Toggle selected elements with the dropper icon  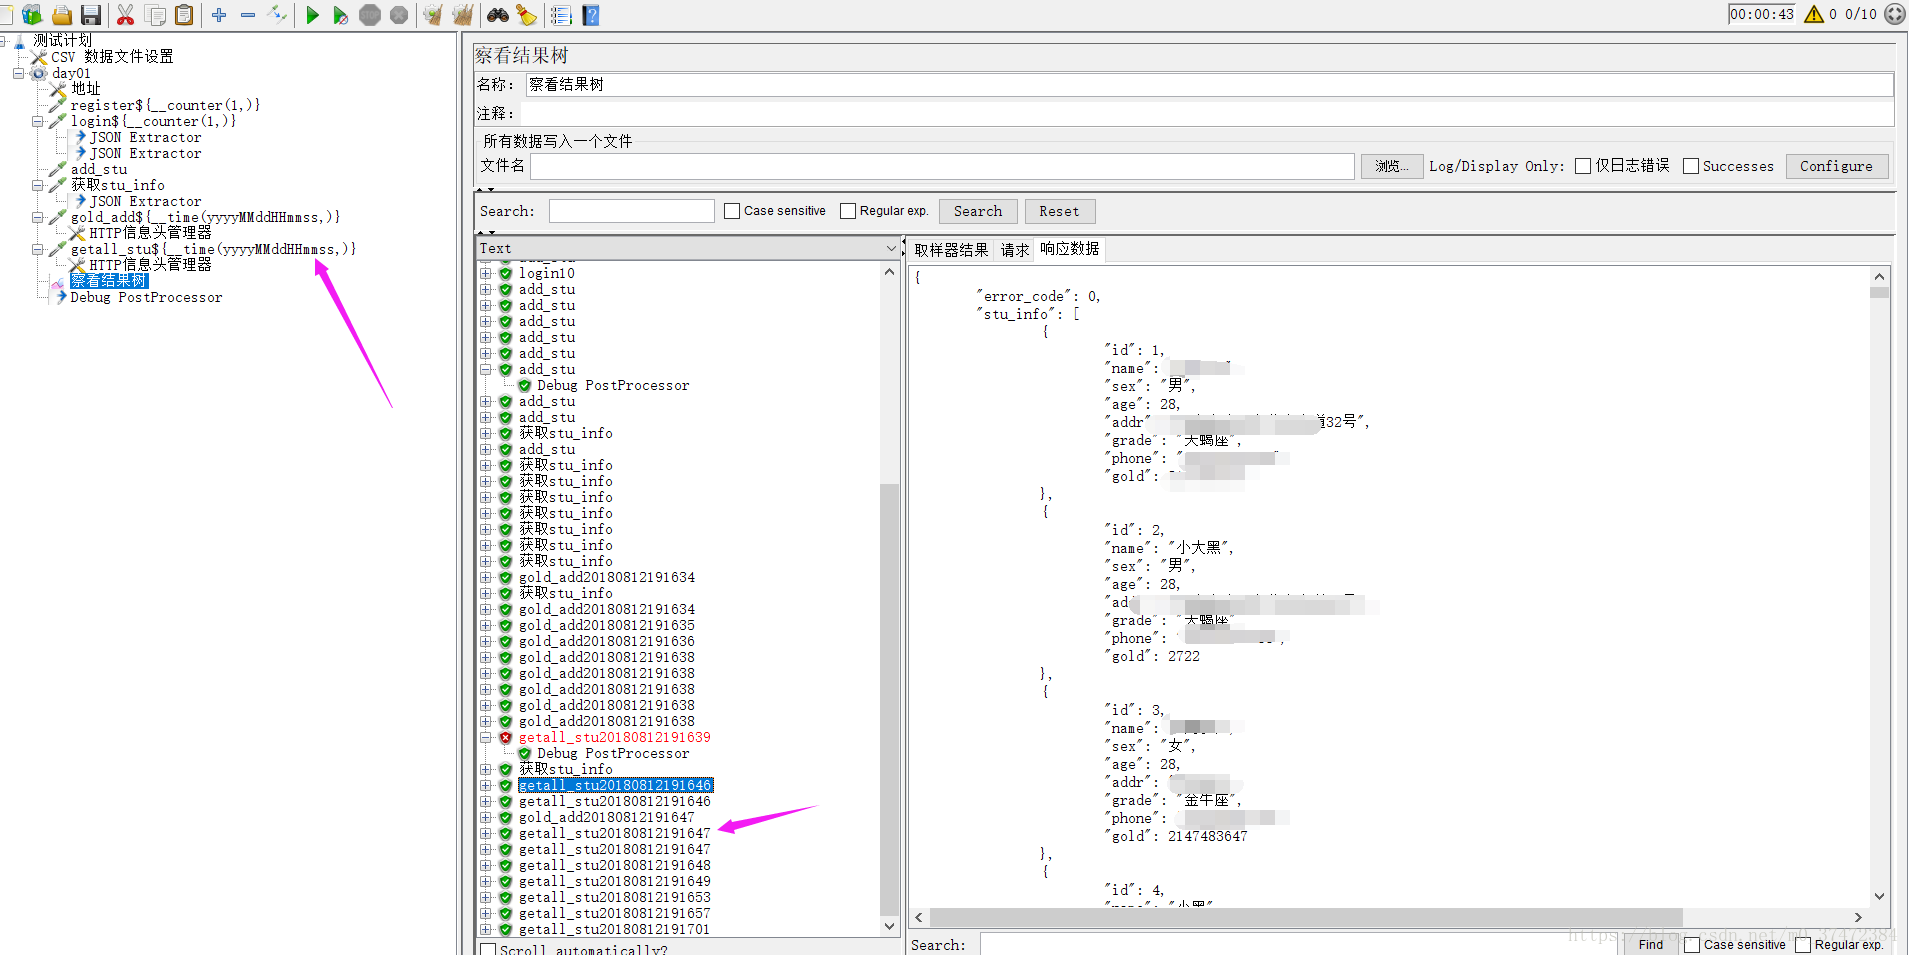(278, 15)
